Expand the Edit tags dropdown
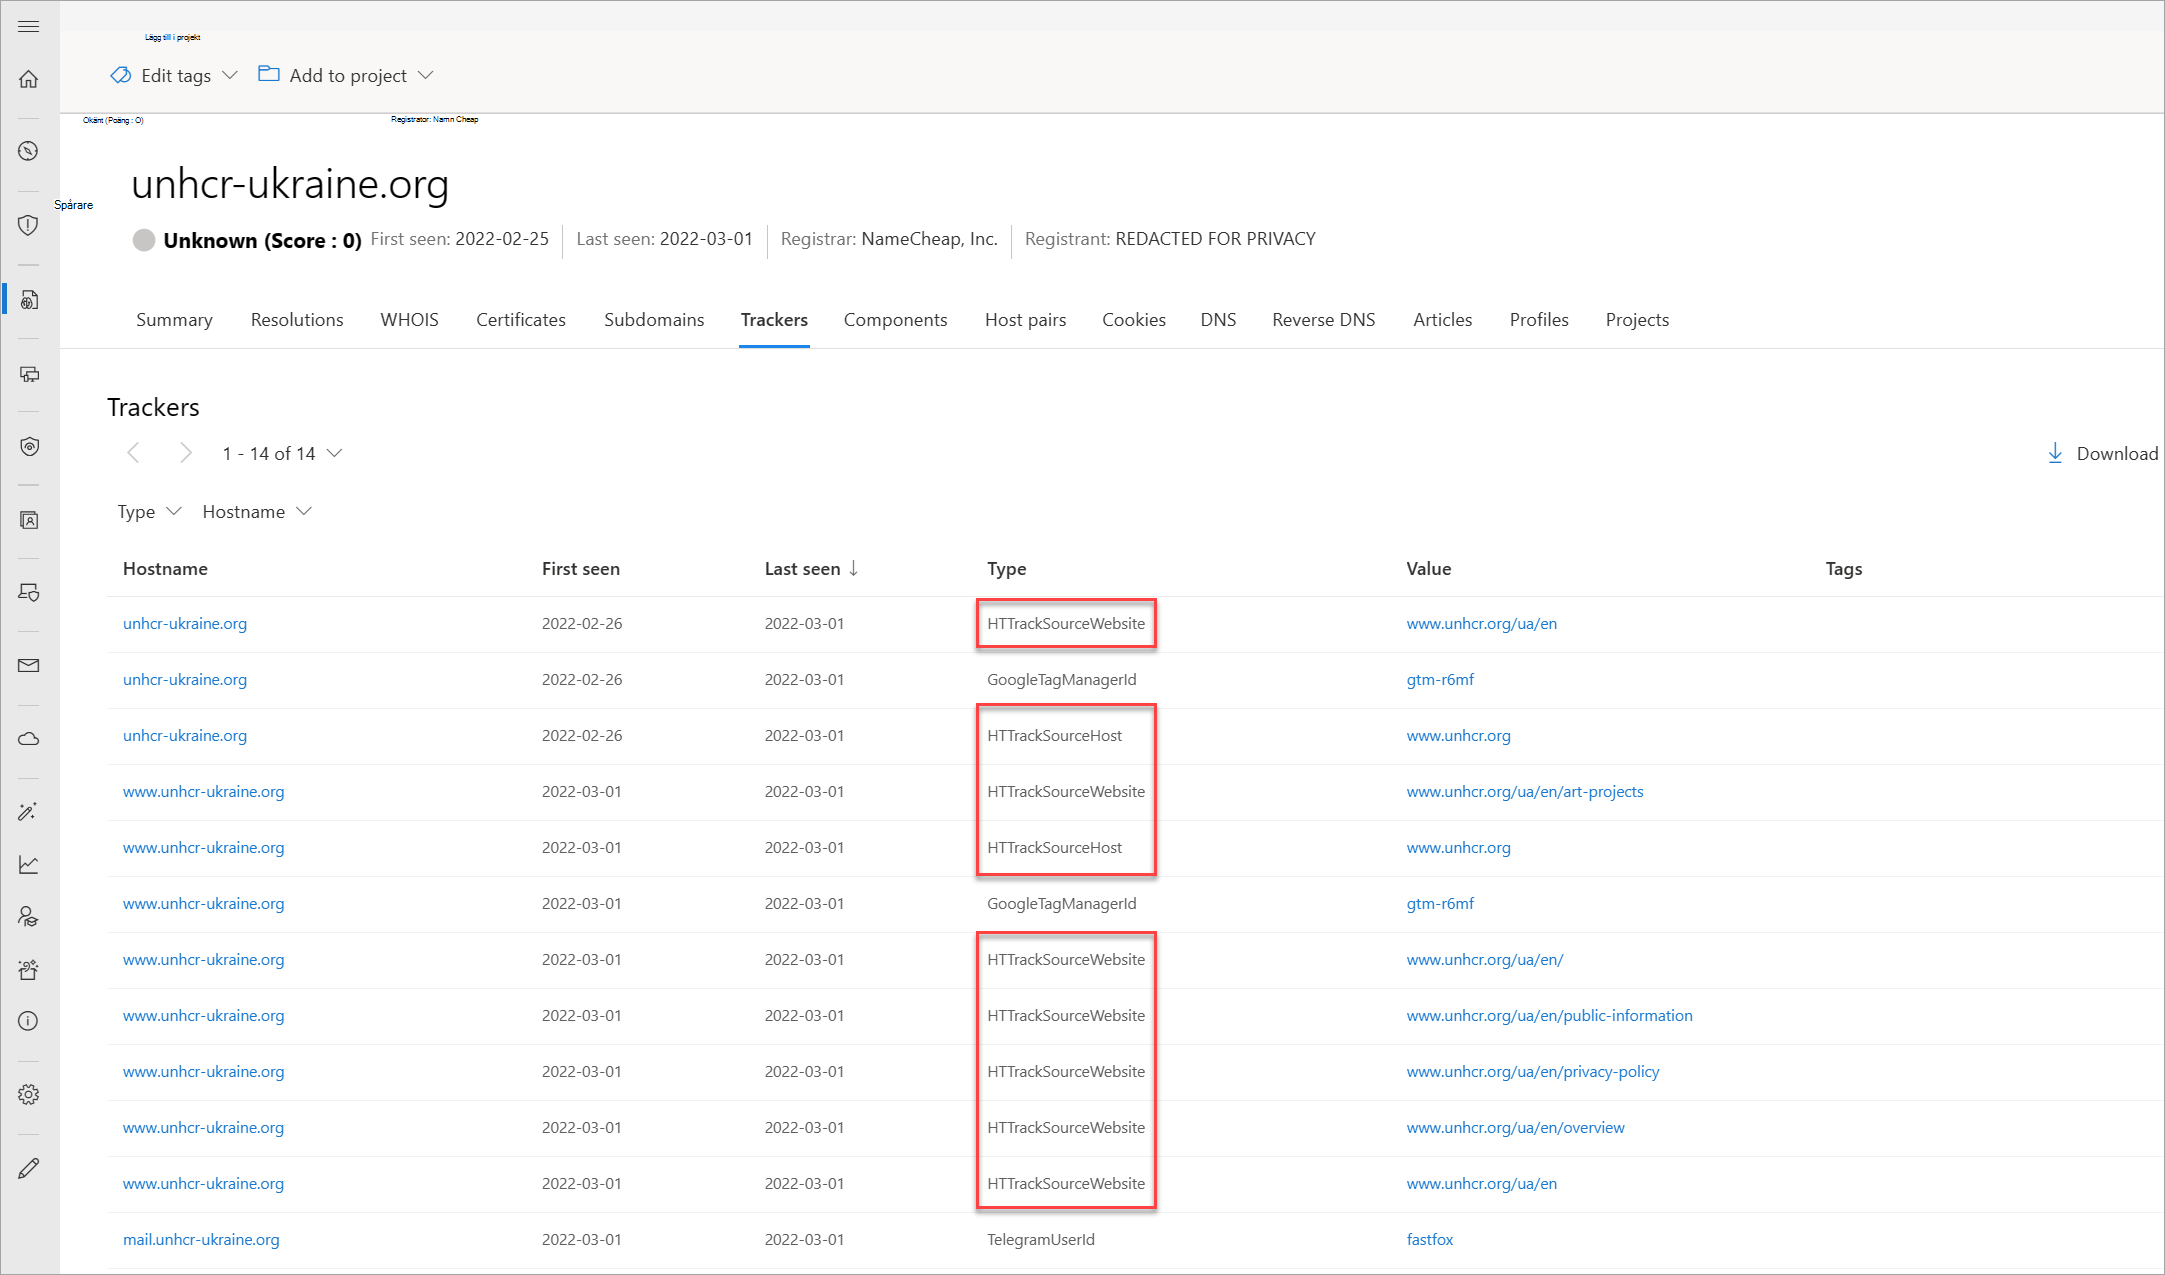 click(x=175, y=76)
